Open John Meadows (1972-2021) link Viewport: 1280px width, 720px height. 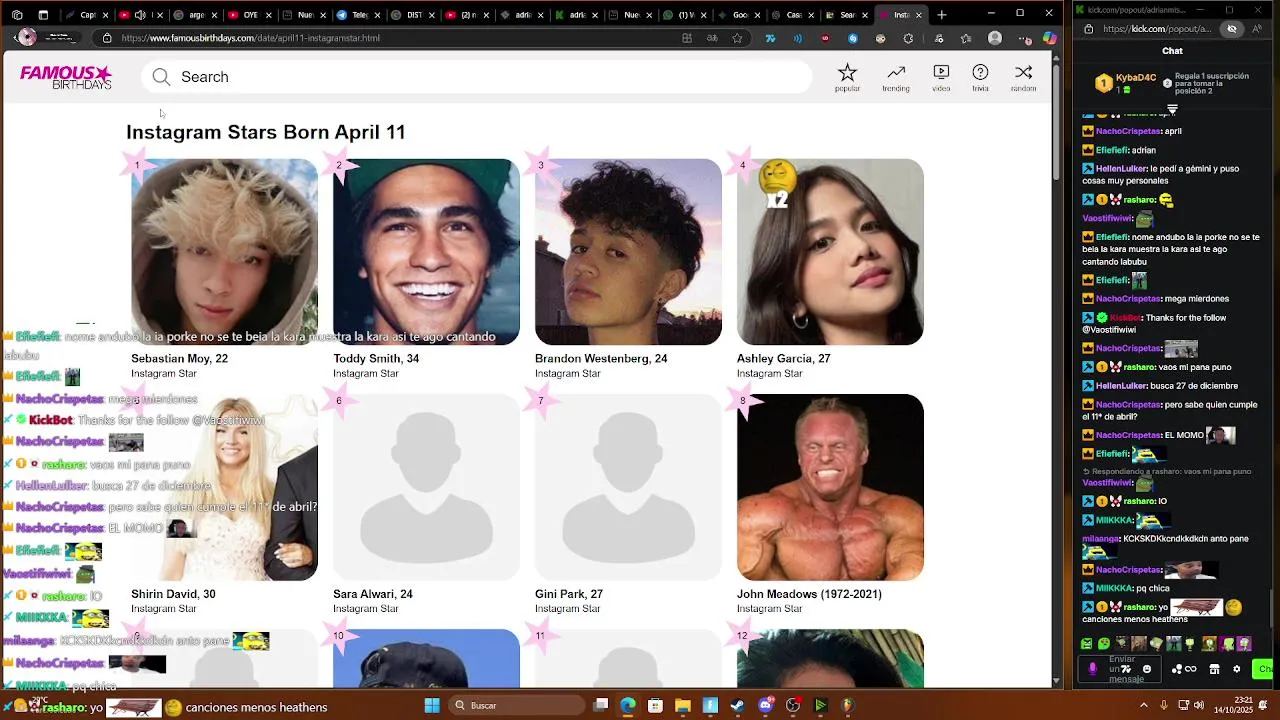[x=809, y=594]
